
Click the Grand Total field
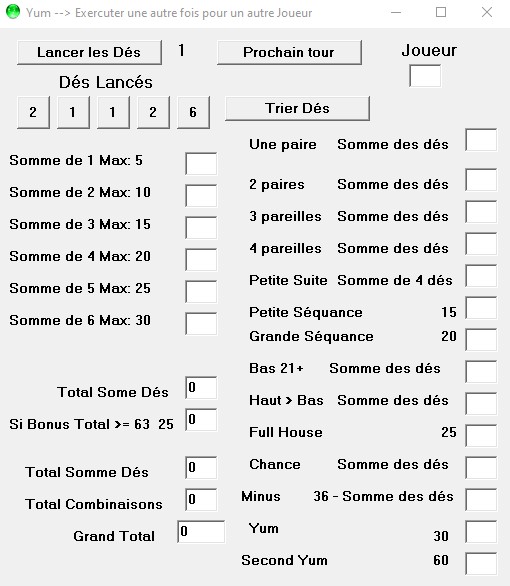201,531
